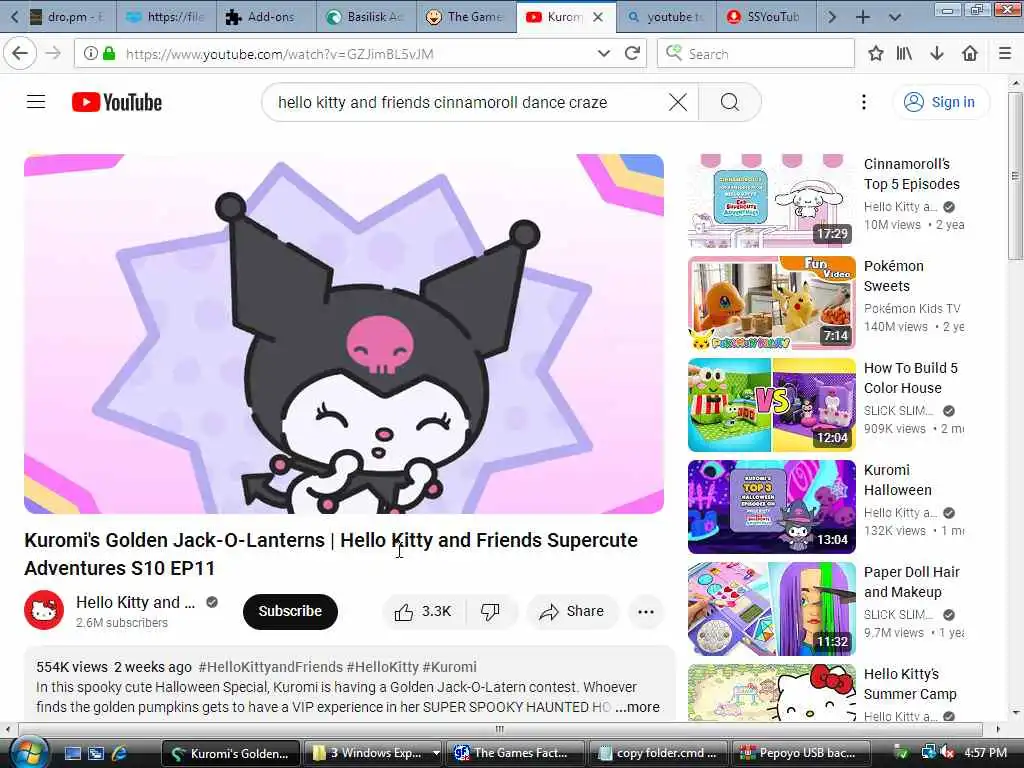Screen dimensions: 1024x768
Task: Open the YouTube guide hamburger menu
Action: (36, 102)
